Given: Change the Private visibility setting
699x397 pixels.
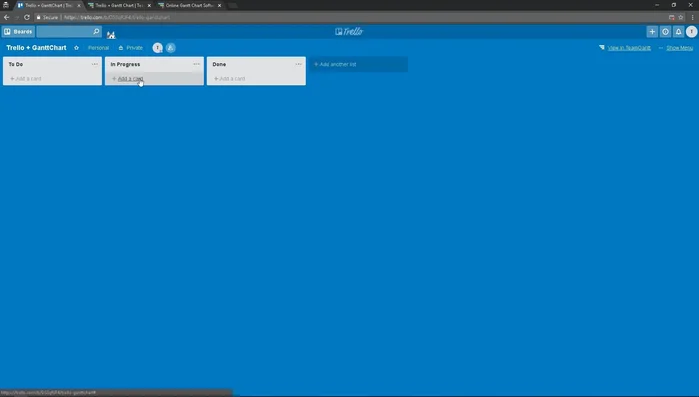Looking at the screenshot, I should 131,48.
